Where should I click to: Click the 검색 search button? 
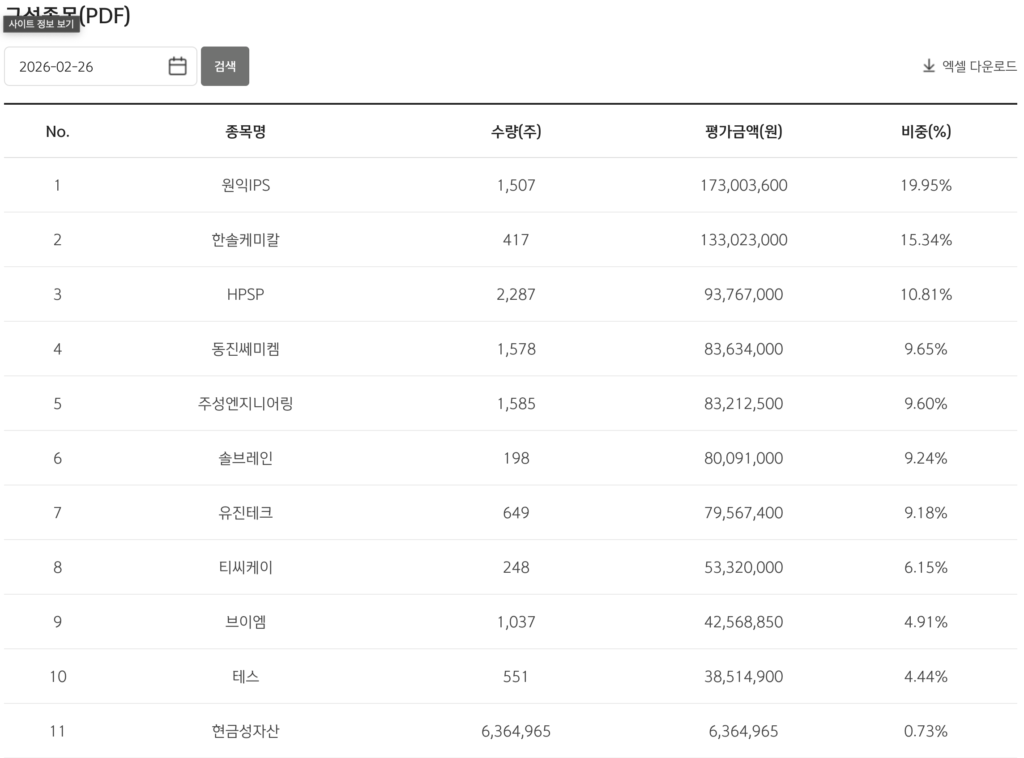[x=225, y=67]
